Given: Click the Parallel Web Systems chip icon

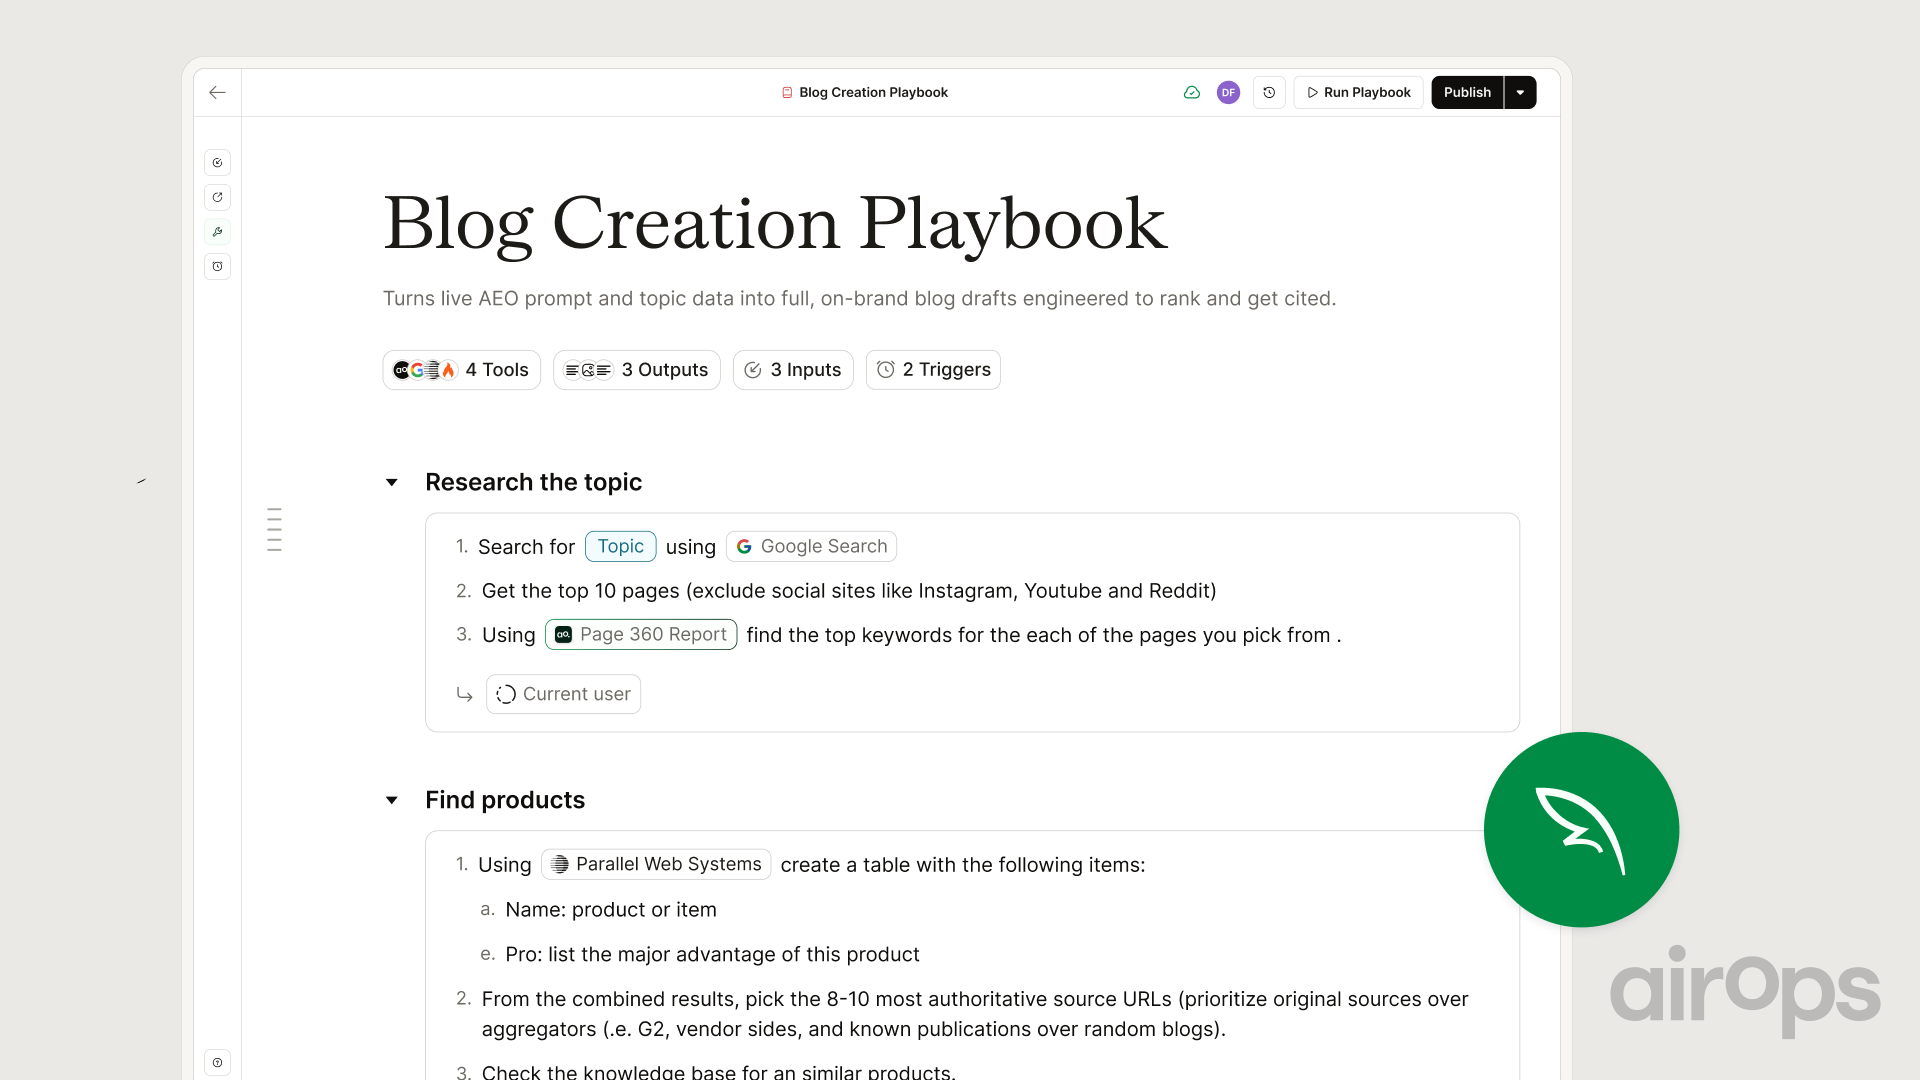Looking at the screenshot, I should [560, 864].
